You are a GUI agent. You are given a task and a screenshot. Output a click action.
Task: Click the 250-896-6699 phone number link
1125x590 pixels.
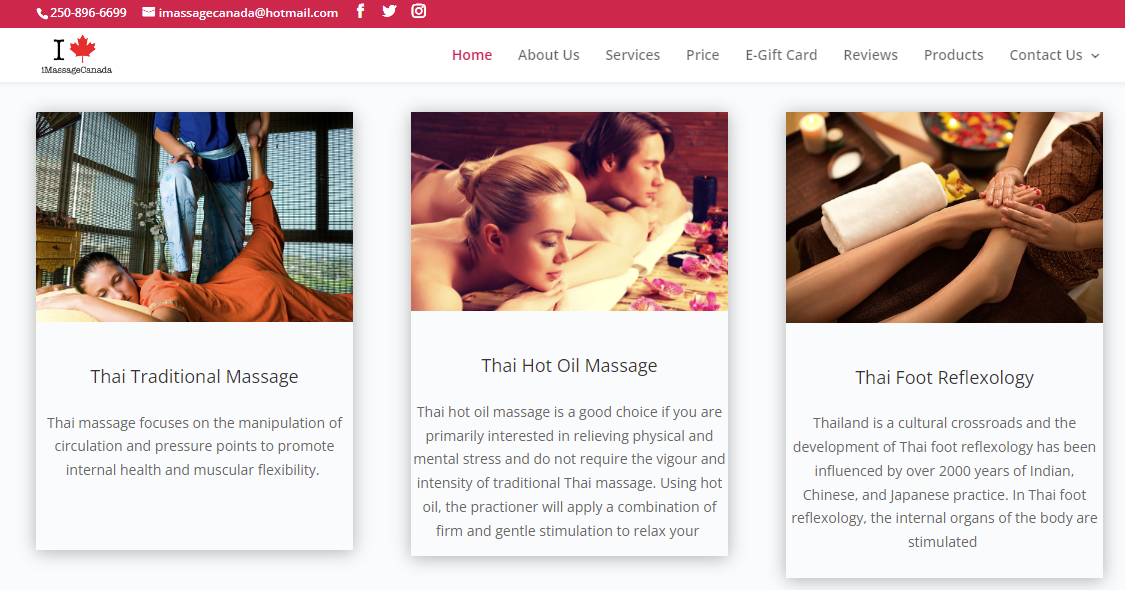pyautogui.click(x=88, y=13)
